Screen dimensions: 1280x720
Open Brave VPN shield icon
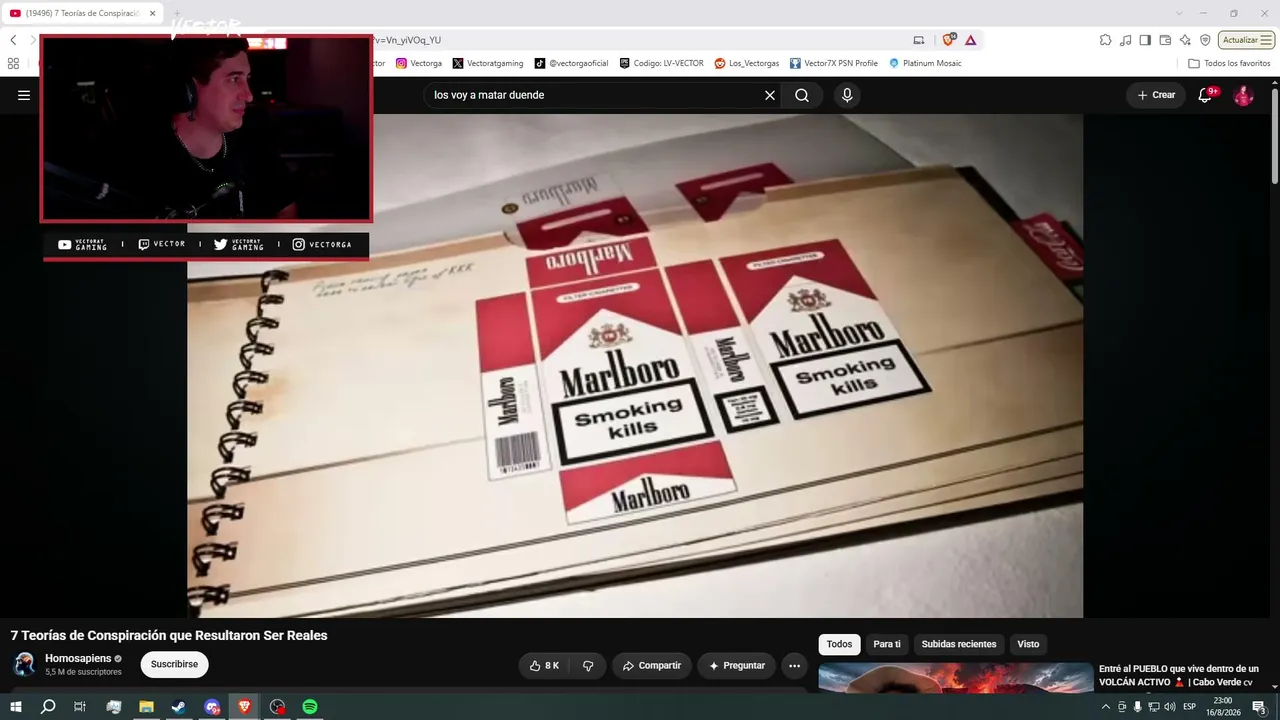[x=1205, y=40]
